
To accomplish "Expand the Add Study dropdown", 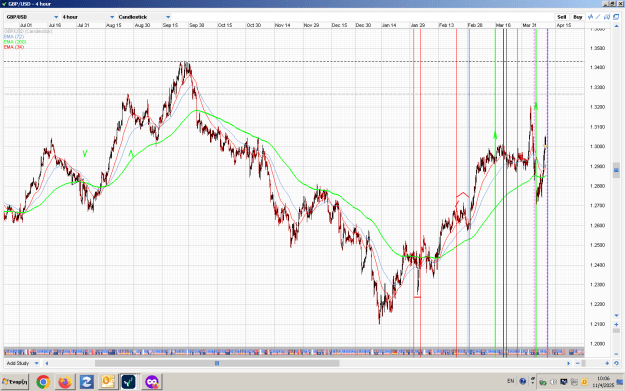I will pos(22,363).
